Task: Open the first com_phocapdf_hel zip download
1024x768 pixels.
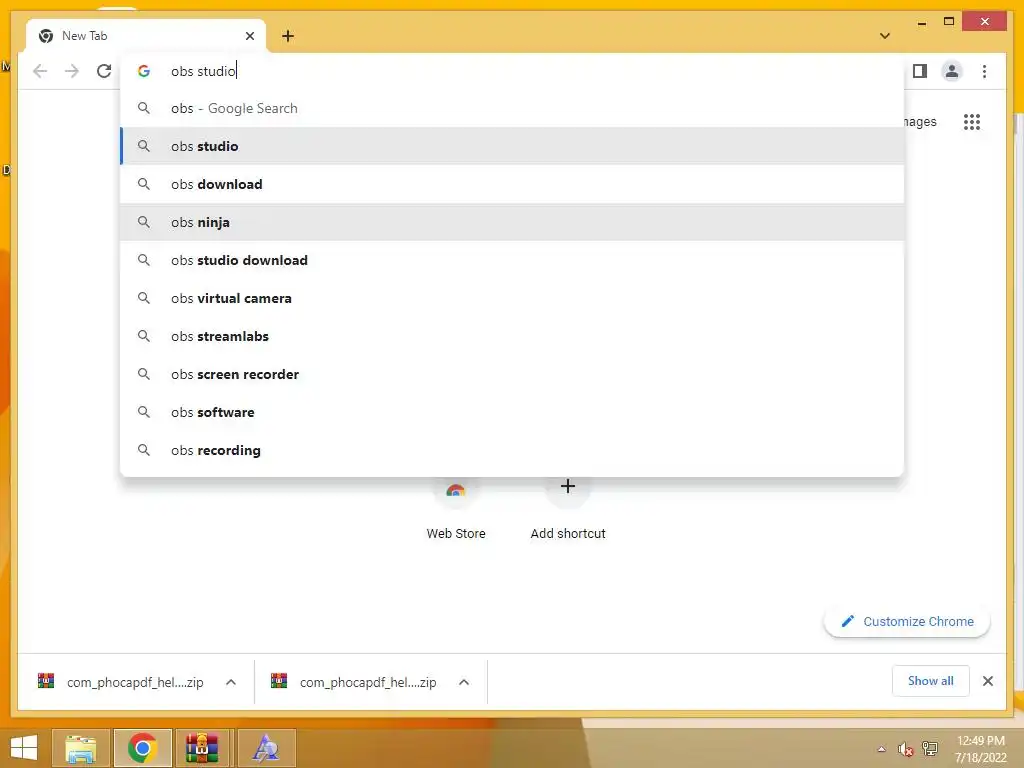Action: 121,682
